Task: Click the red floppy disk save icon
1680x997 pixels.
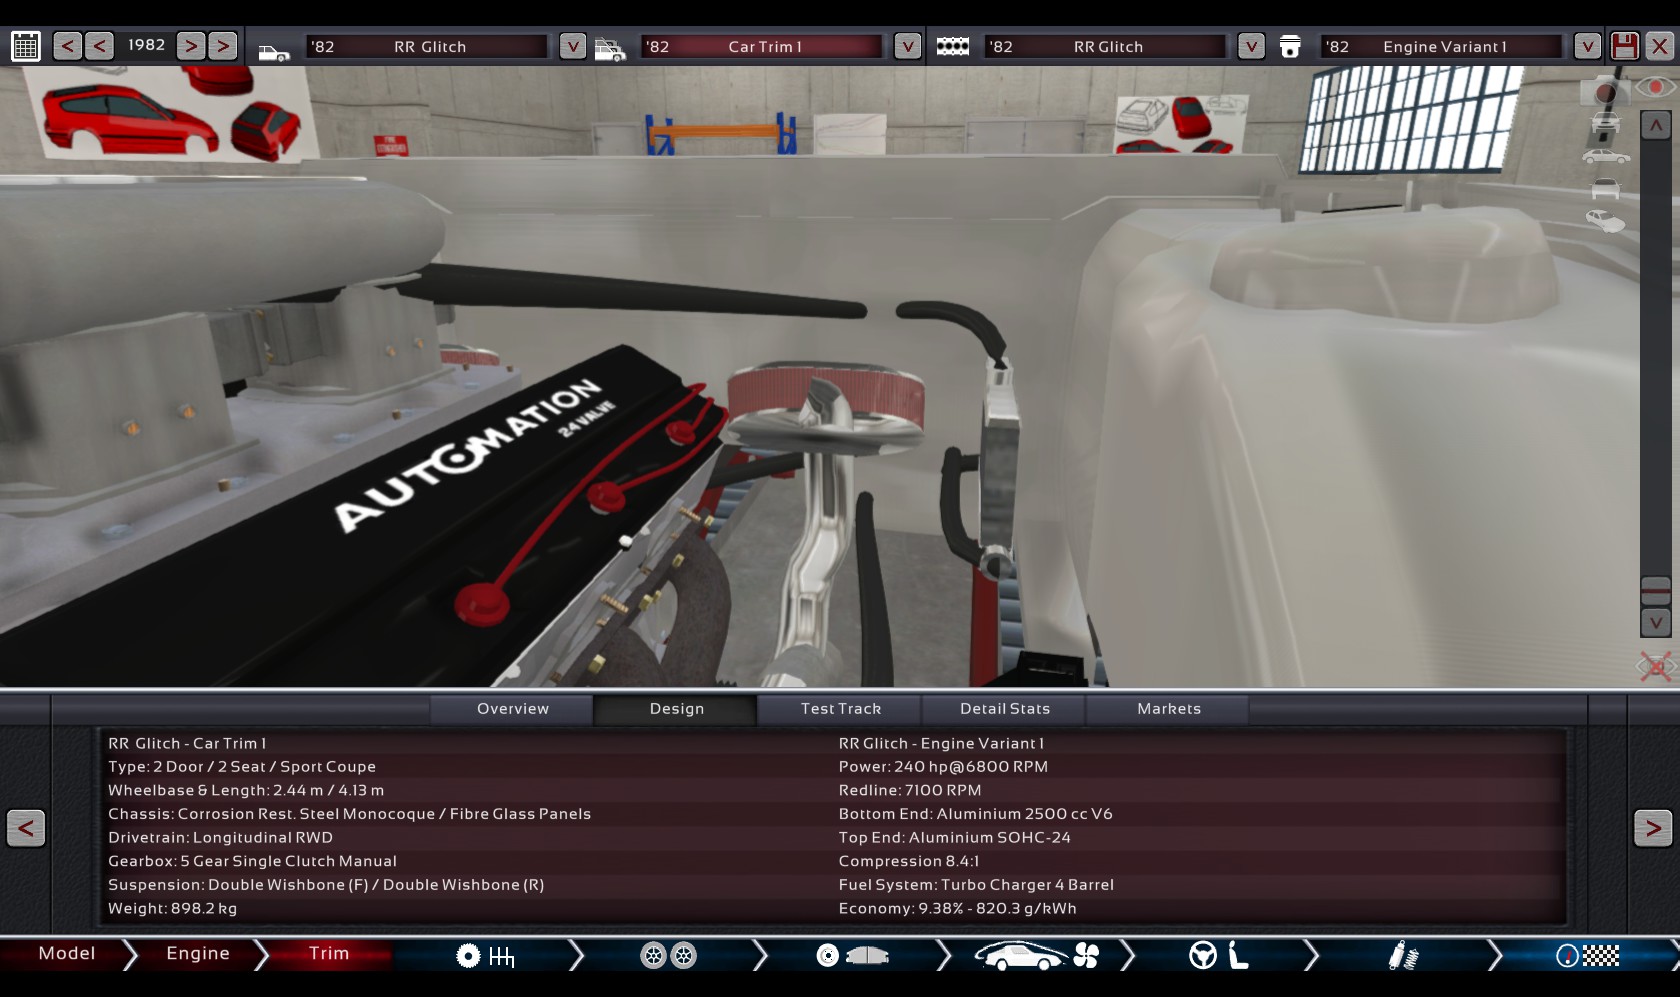Action: point(1625,46)
